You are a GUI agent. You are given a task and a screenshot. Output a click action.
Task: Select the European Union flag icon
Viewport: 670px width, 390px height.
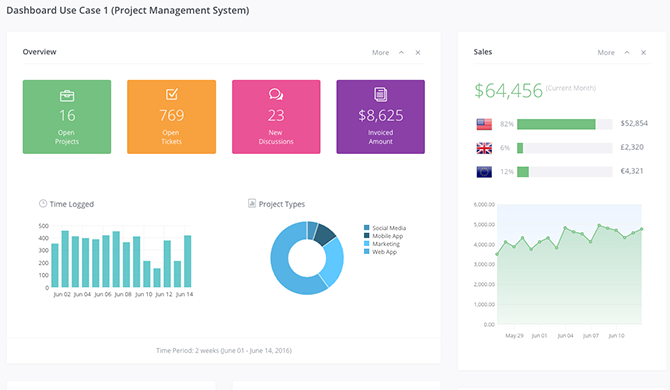tap(484, 172)
